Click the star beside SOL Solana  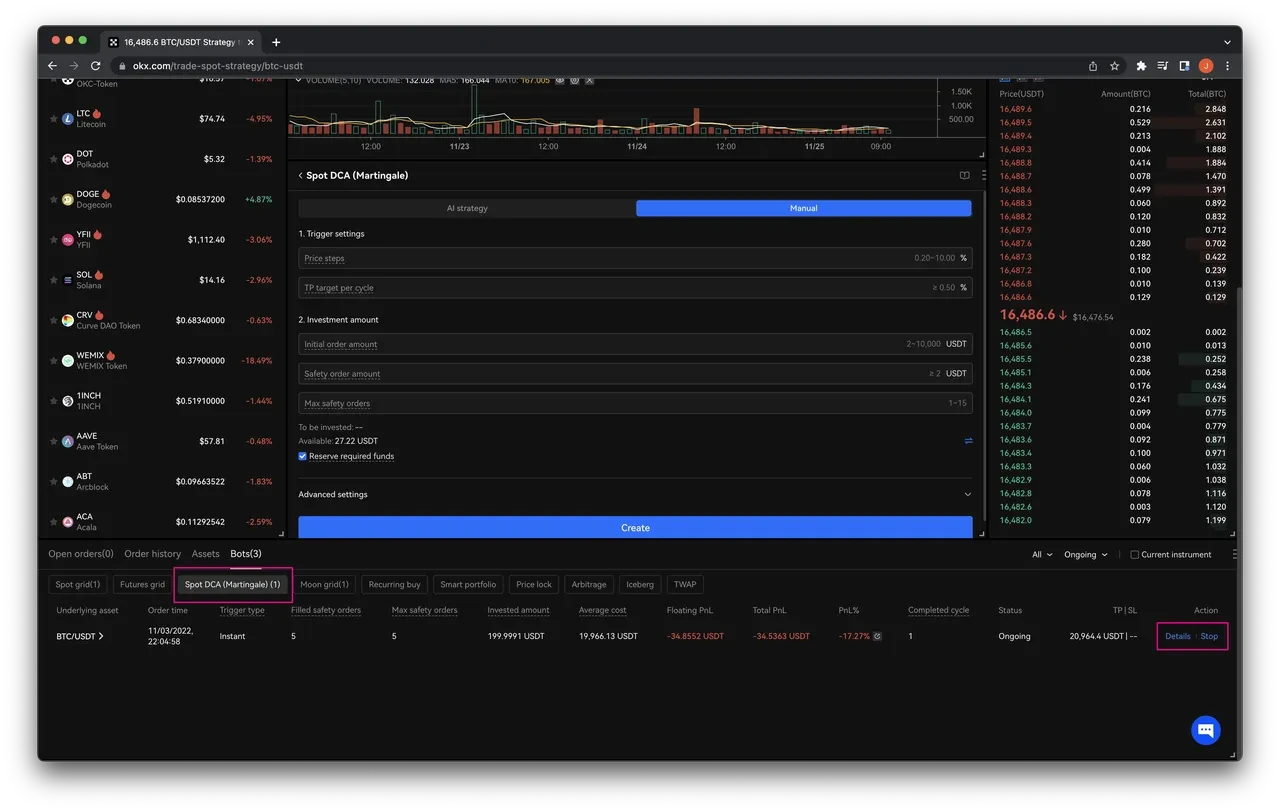click(54, 280)
